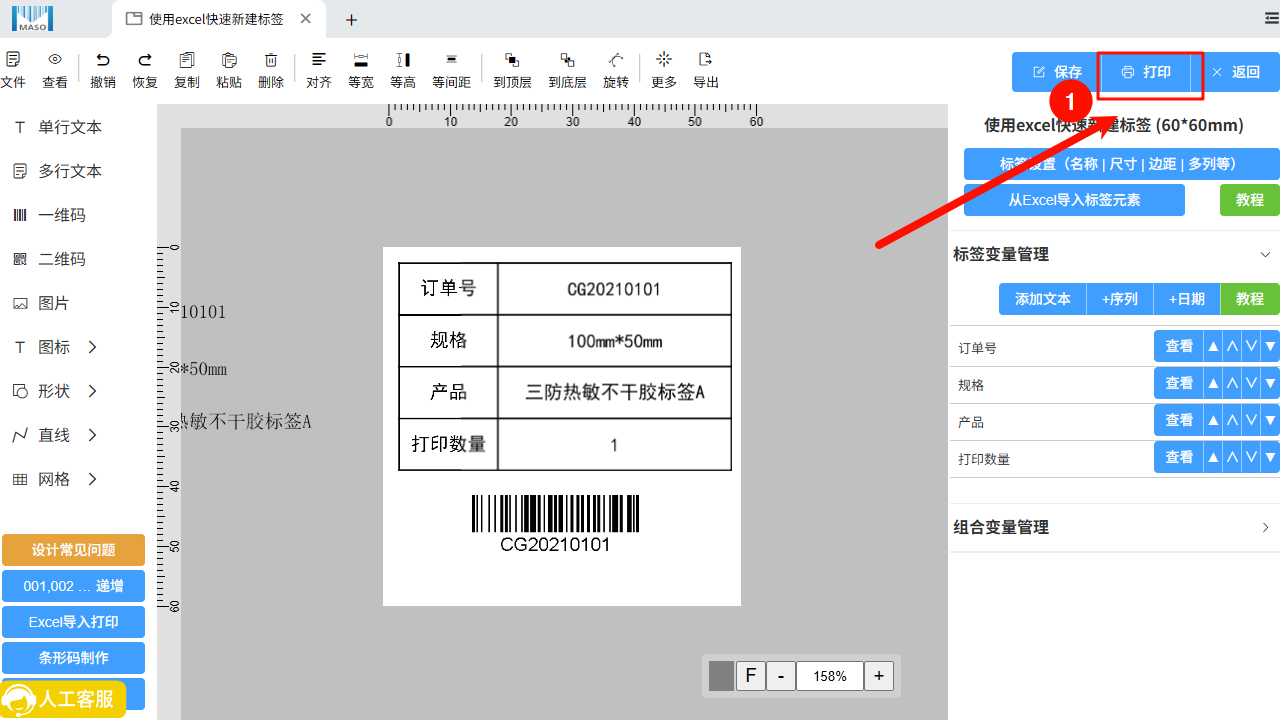
Task: Move 订单号 variable to top (▲)
Action: [1213, 346]
